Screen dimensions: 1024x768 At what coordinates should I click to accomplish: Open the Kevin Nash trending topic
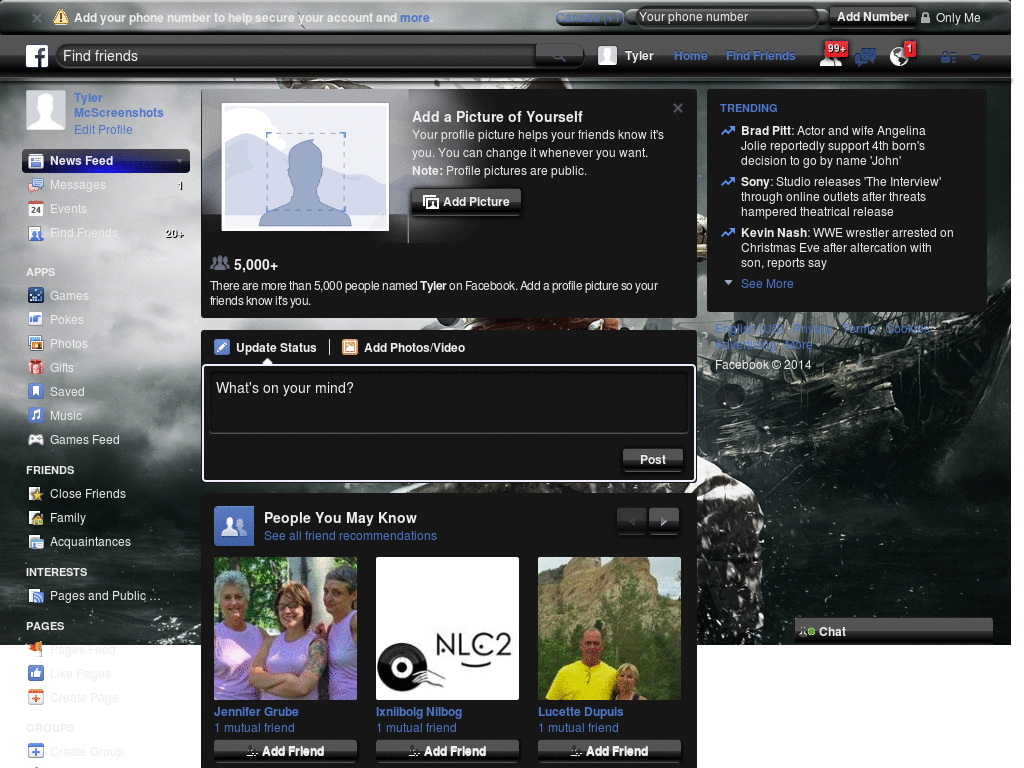[x=848, y=248]
